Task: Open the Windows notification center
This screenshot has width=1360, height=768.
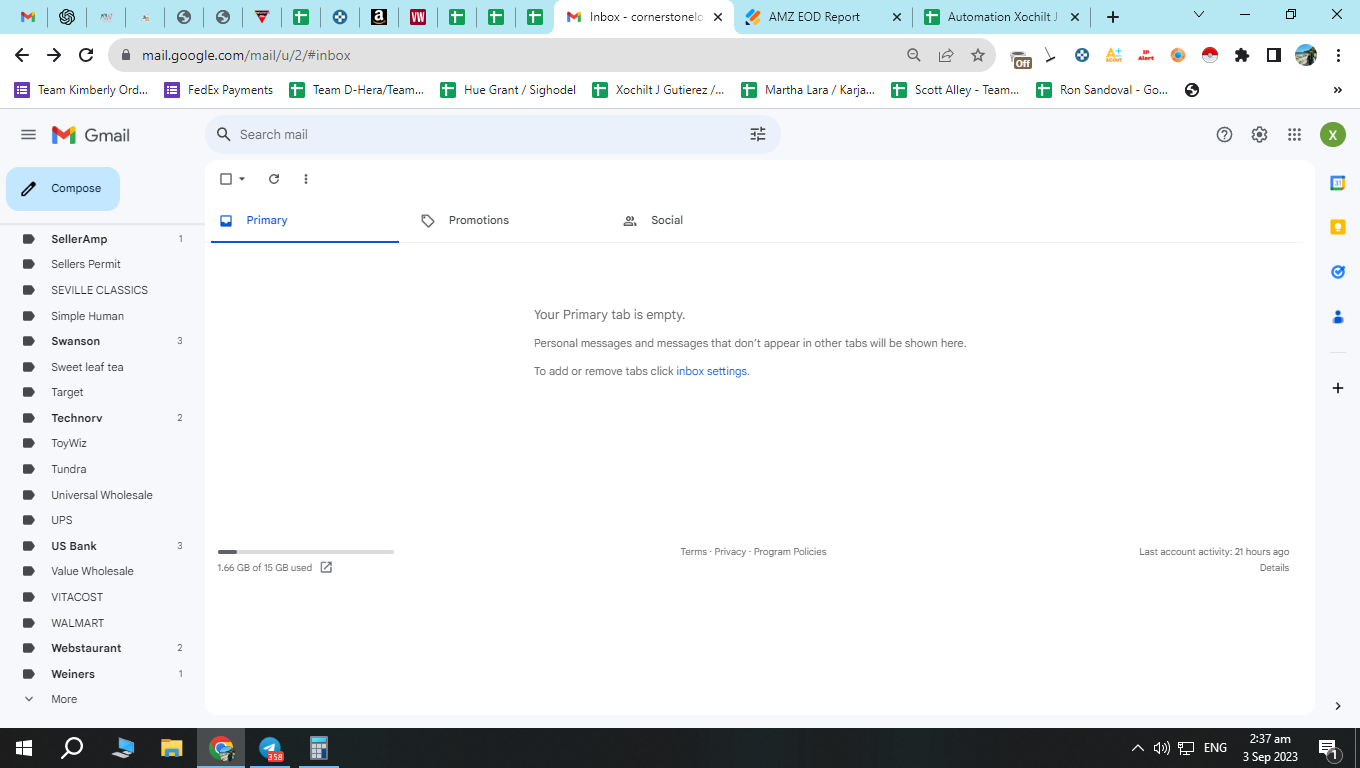Action: pos(1329,748)
